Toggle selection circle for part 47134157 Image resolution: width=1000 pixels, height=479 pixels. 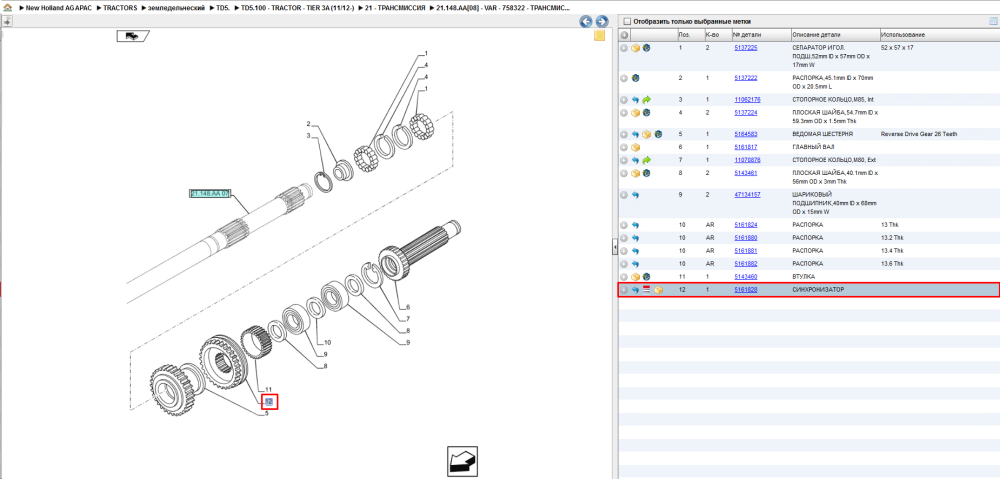point(624,195)
